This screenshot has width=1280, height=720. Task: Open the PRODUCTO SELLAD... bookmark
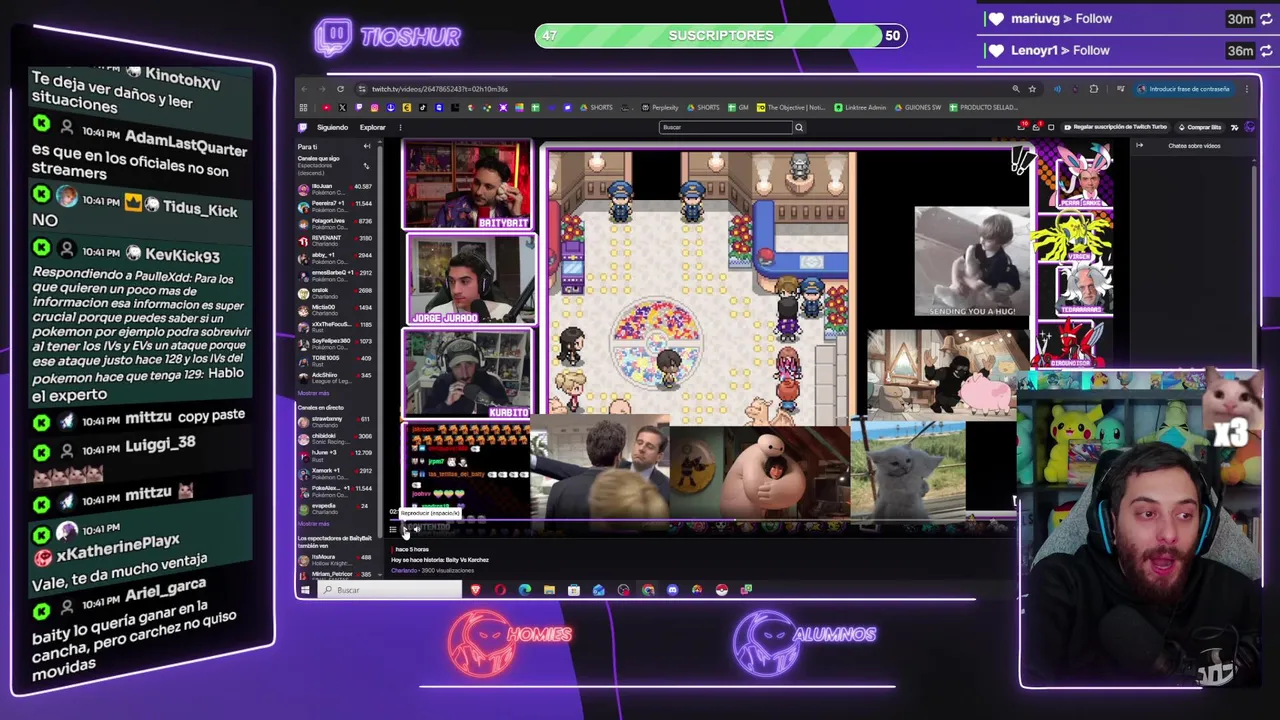click(983, 107)
